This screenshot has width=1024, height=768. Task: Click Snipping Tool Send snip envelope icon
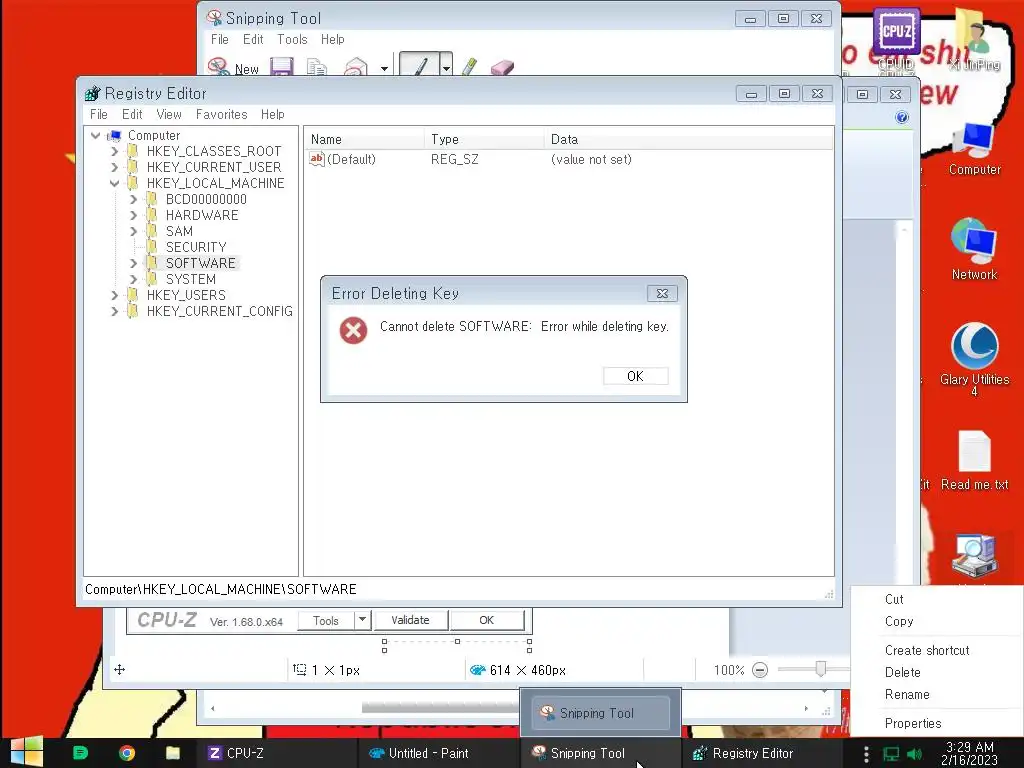click(356, 67)
